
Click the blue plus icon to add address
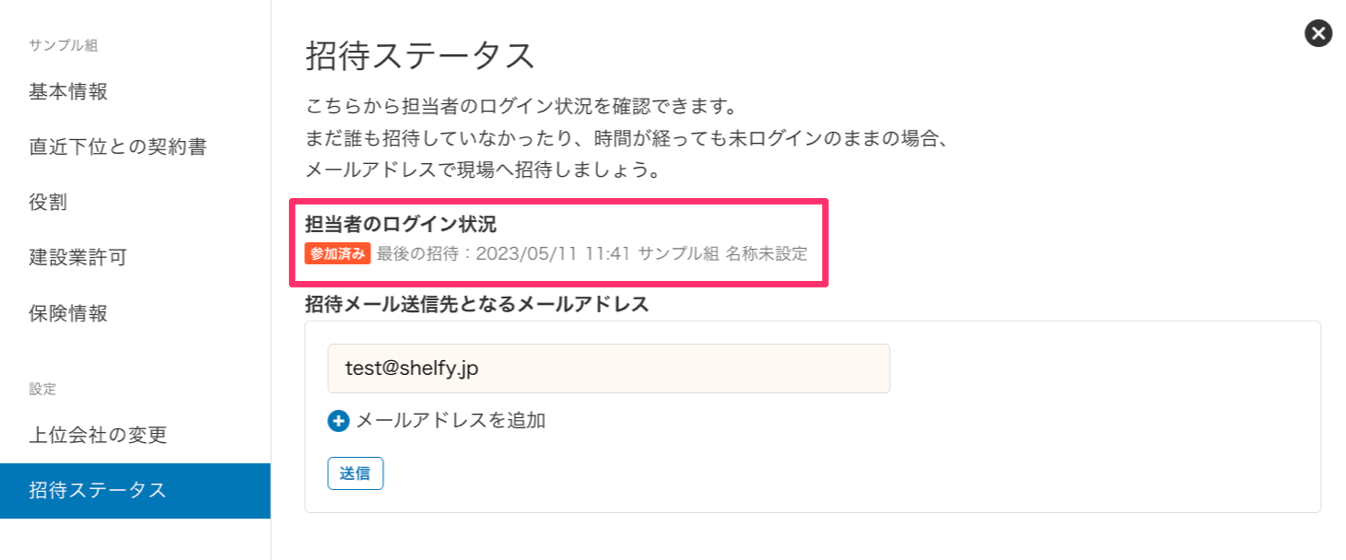[x=338, y=421]
